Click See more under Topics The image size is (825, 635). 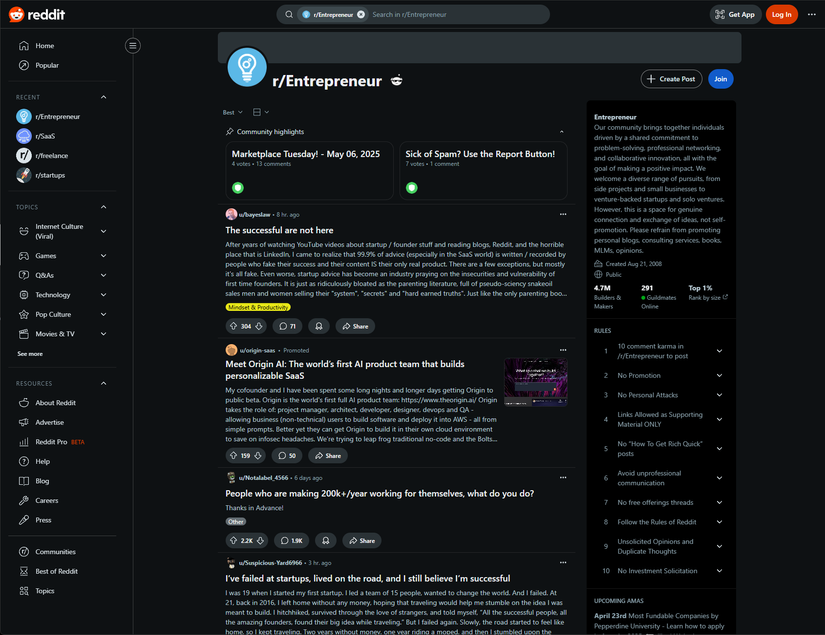coord(30,354)
